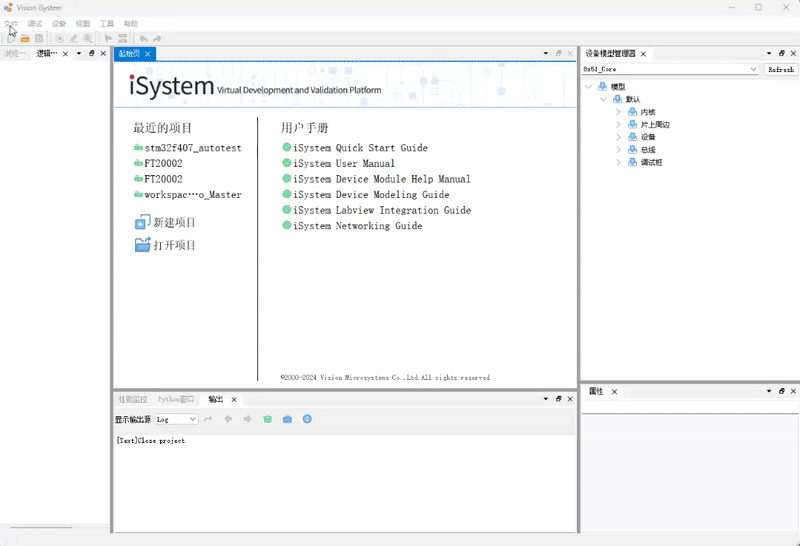This screenshot has height=546, width=800.
Task: Collapse the 模型 tree node
Action: click(588, 87)
